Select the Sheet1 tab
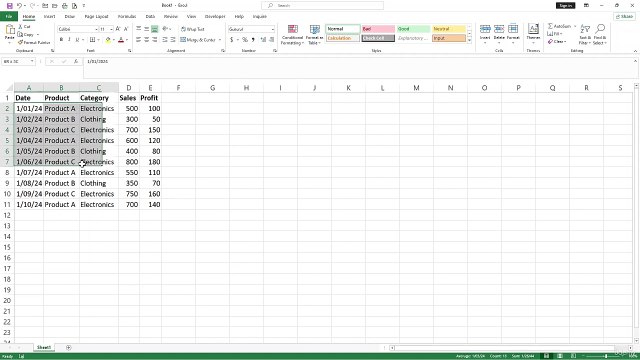640x360 pixels. click(44, 348)
